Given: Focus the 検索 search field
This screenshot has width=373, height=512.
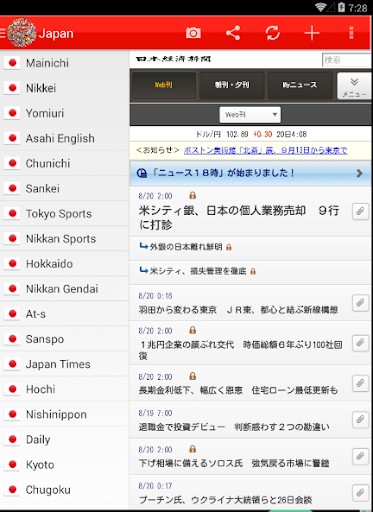Looking at the screenshot, I should [347, 60].
